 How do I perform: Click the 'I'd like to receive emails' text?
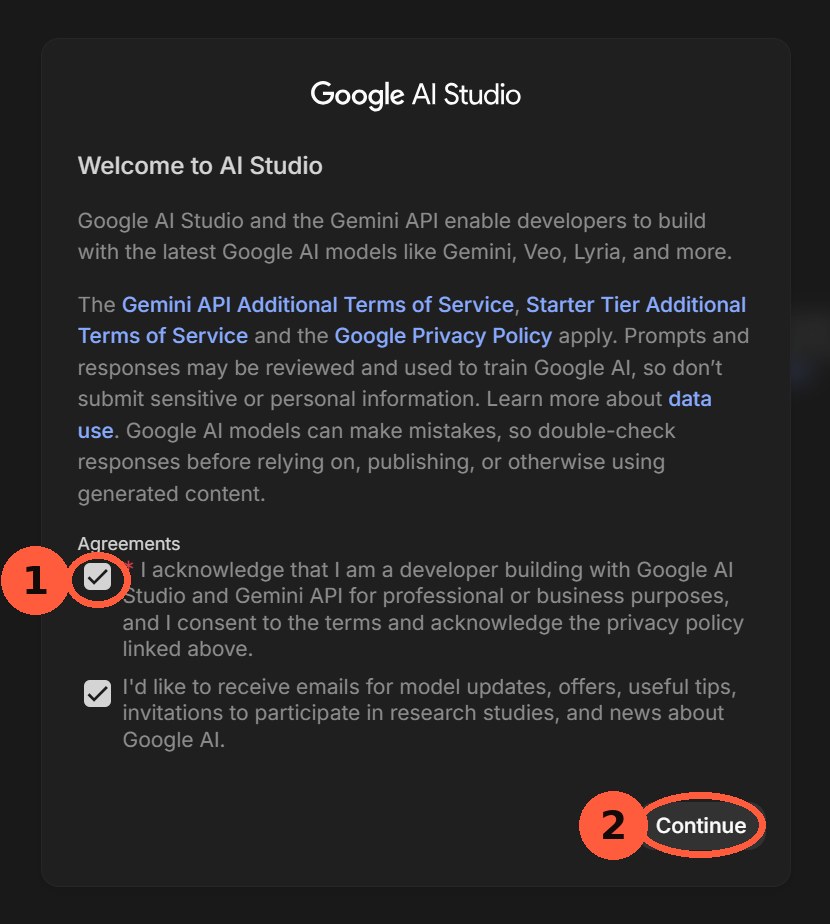[429, 713]
